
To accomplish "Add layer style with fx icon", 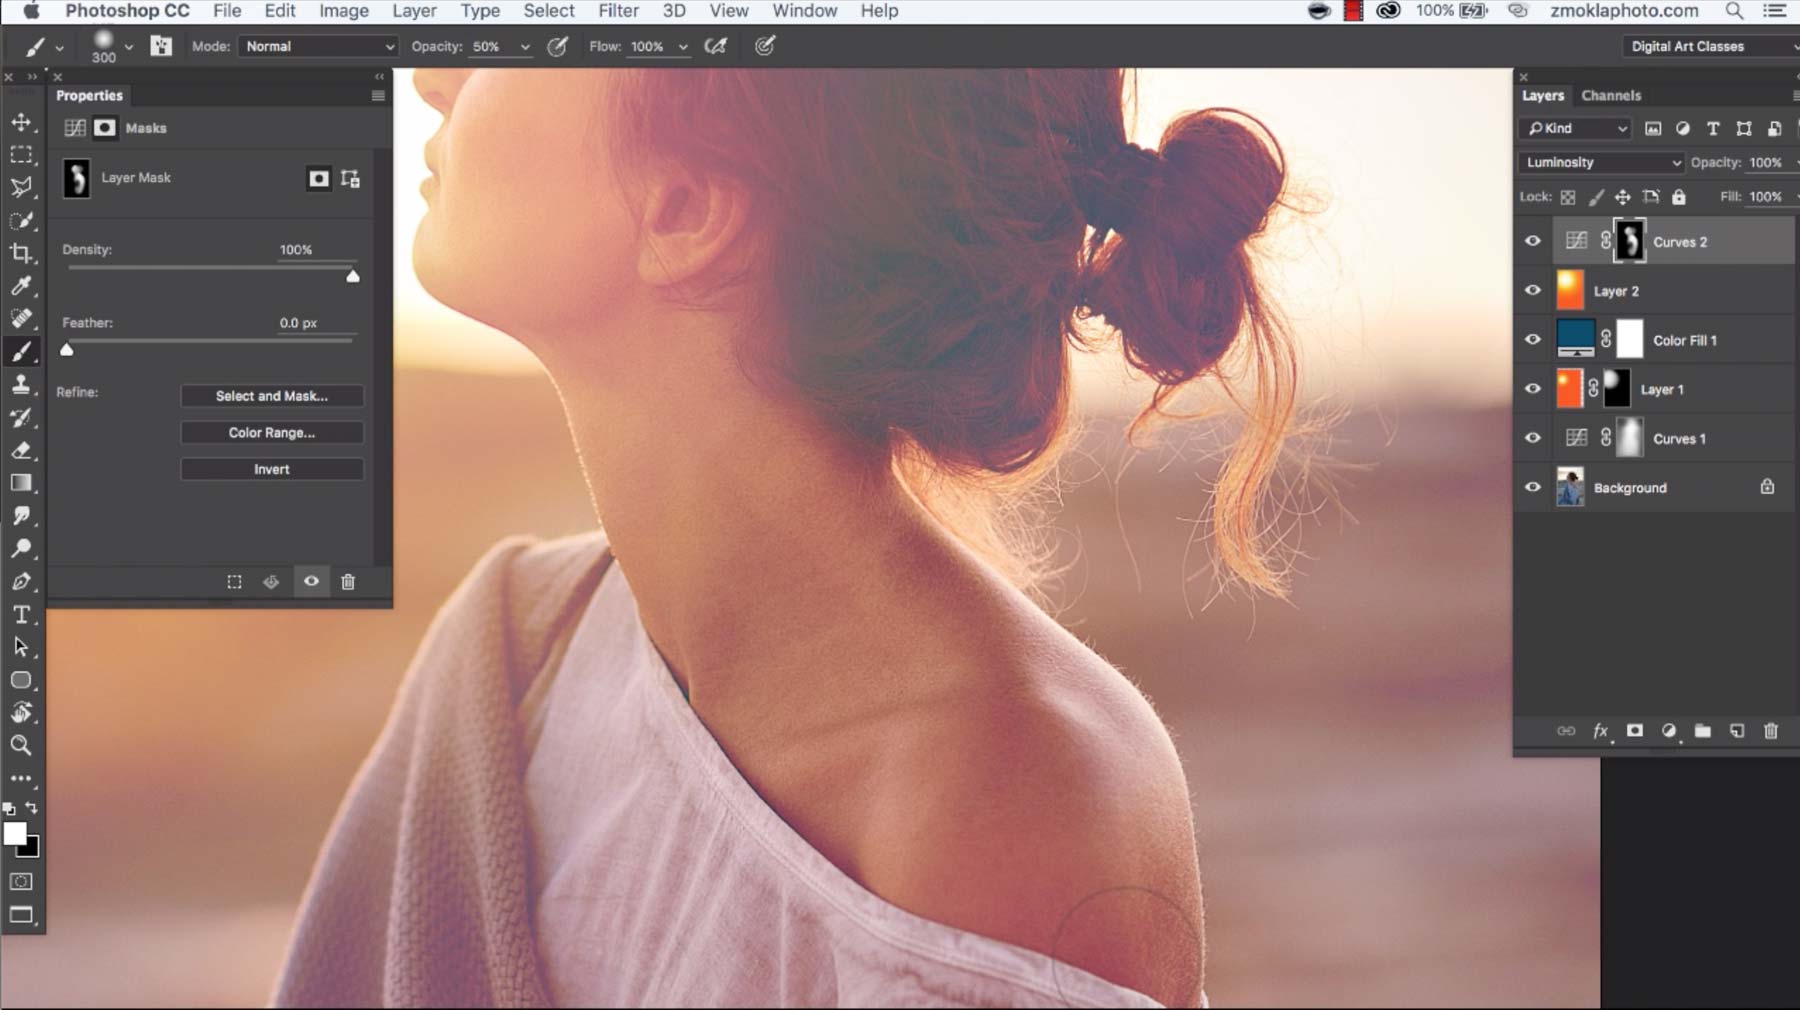I will pyautogui.click(x=1600, y=731).
